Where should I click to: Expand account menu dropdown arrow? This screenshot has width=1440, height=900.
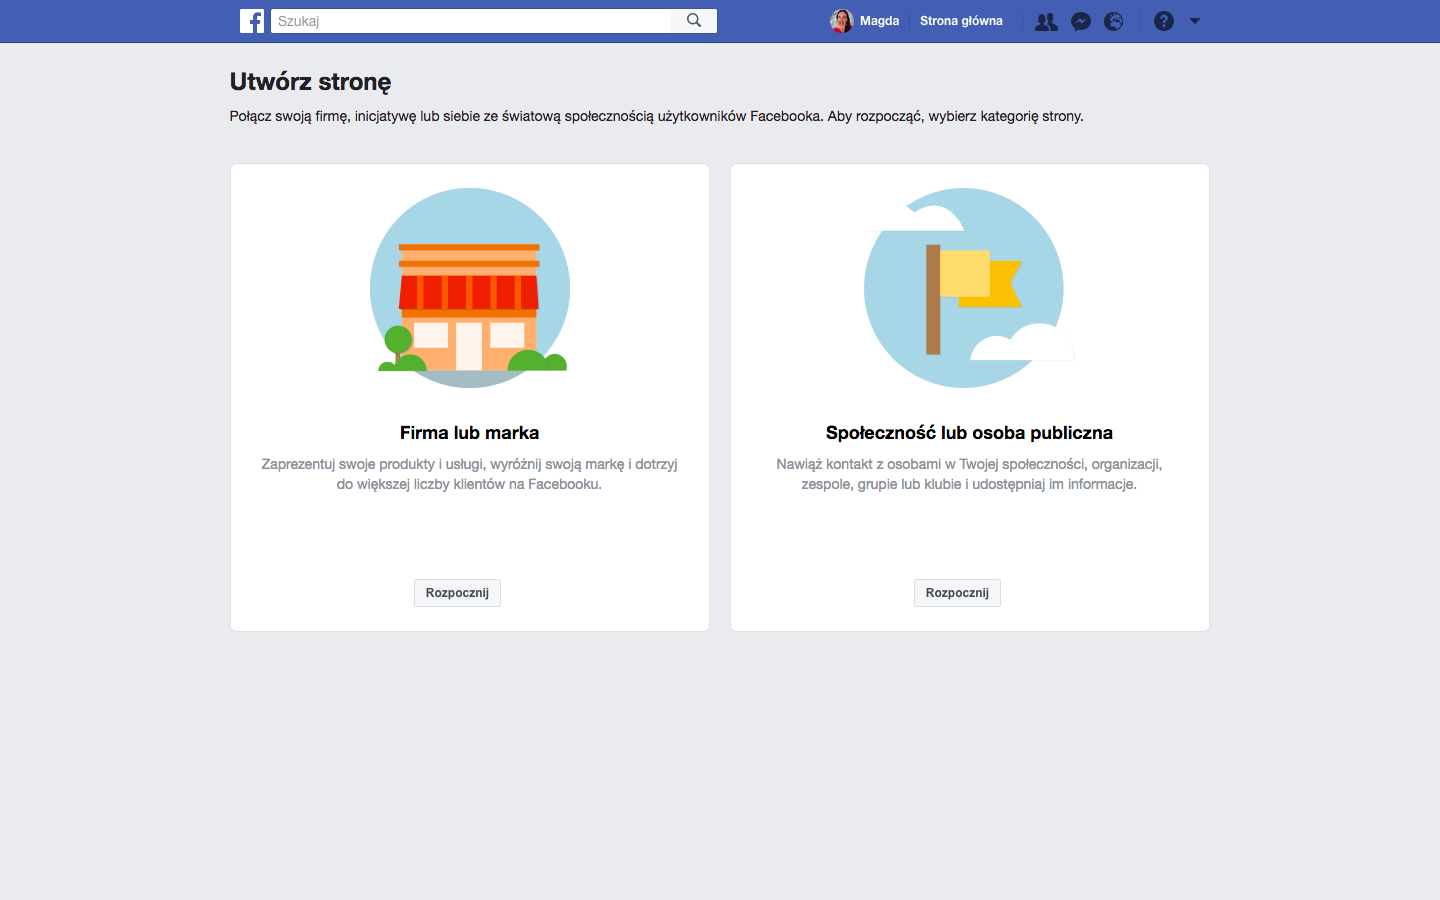[x=1195, y=21]
